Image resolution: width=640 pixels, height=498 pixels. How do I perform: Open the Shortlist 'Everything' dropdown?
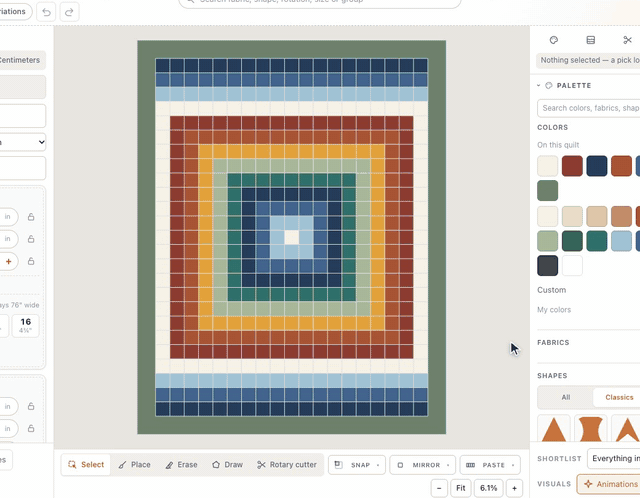tap(614, 458)
